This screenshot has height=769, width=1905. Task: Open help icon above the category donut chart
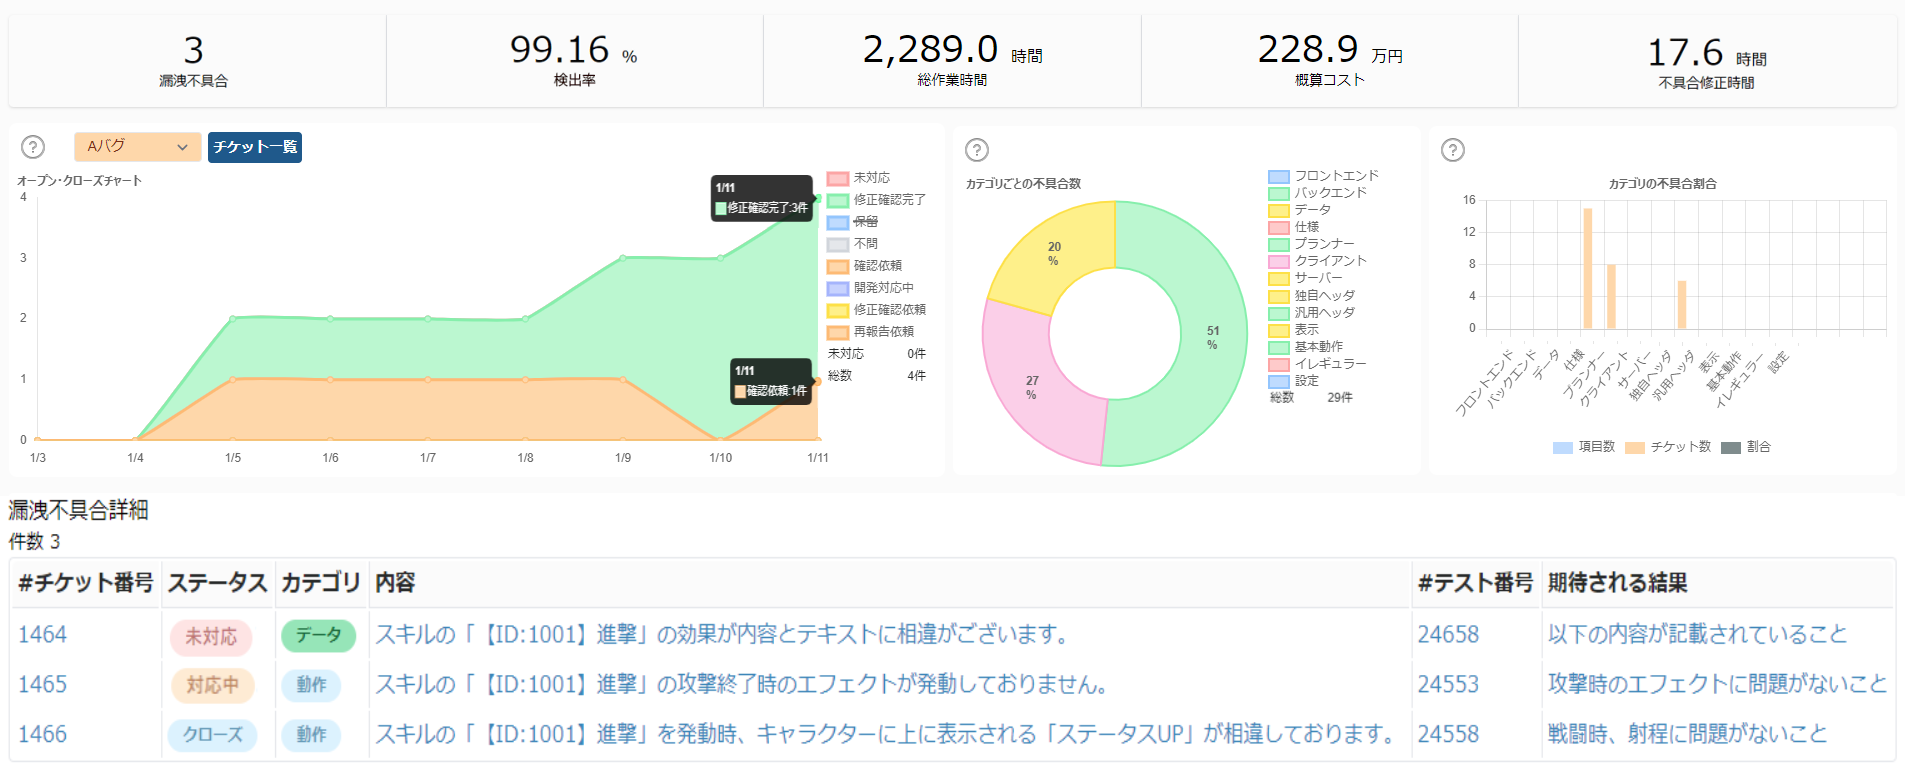977,150
